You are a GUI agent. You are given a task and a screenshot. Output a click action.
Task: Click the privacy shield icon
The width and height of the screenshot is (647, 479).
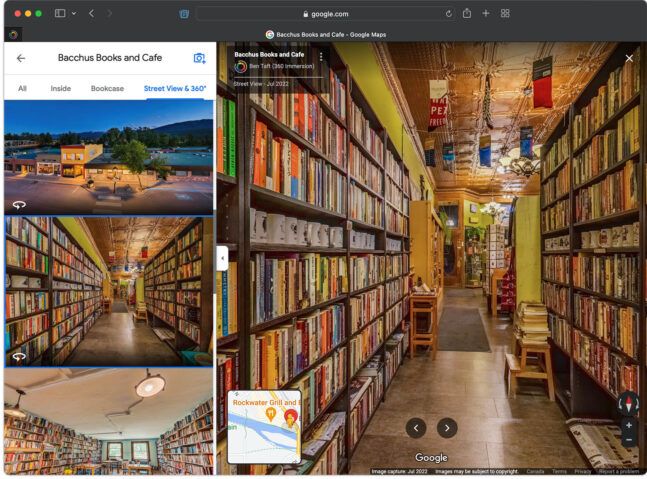(x=184, y=14)
